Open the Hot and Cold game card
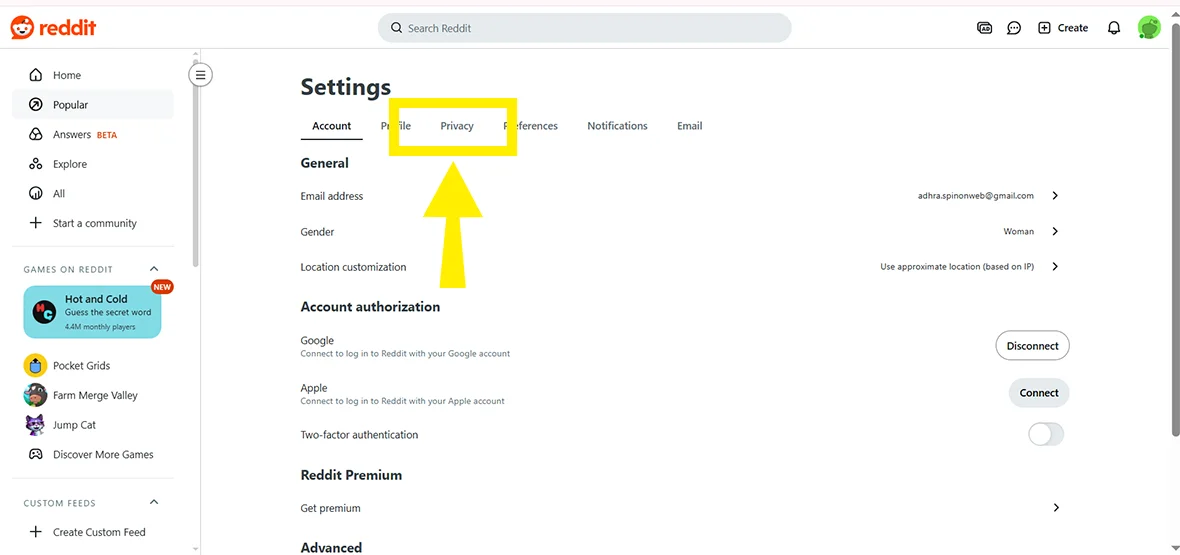 click(x=93, y=312)
